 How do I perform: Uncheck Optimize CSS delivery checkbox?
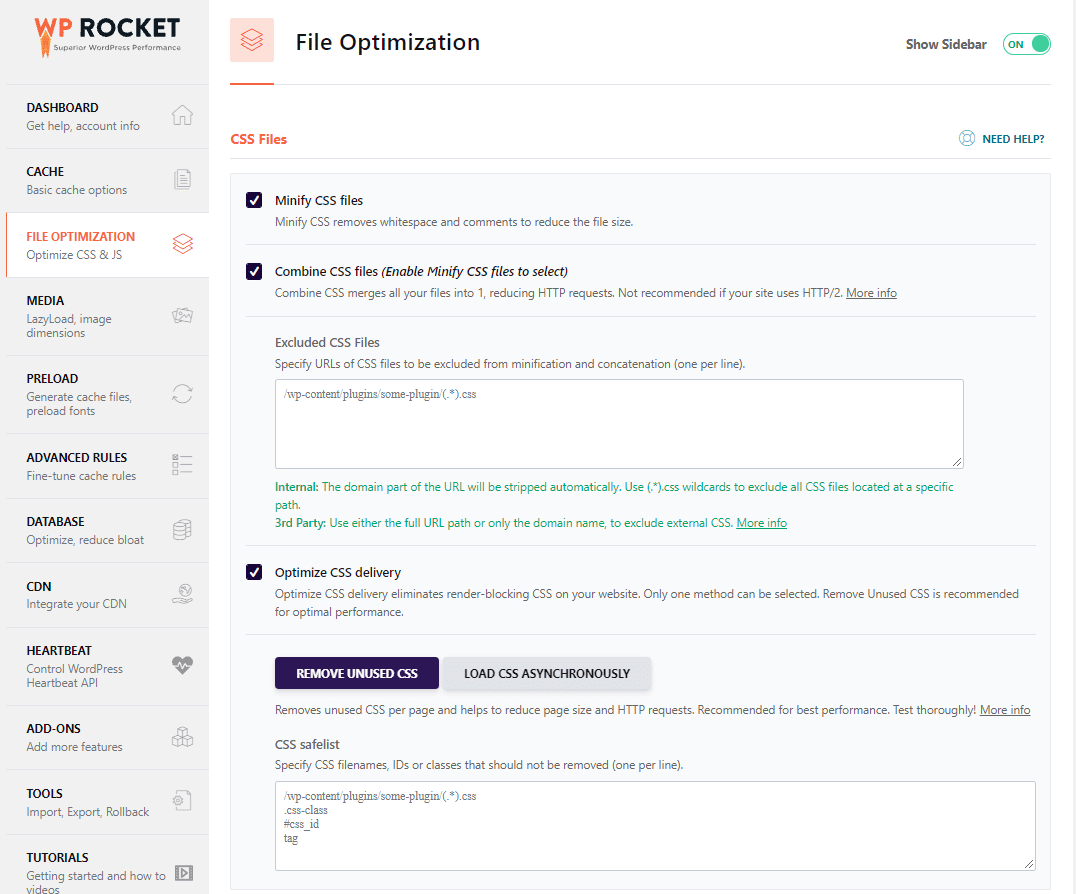pyautogui.click(x=254, y=572)
